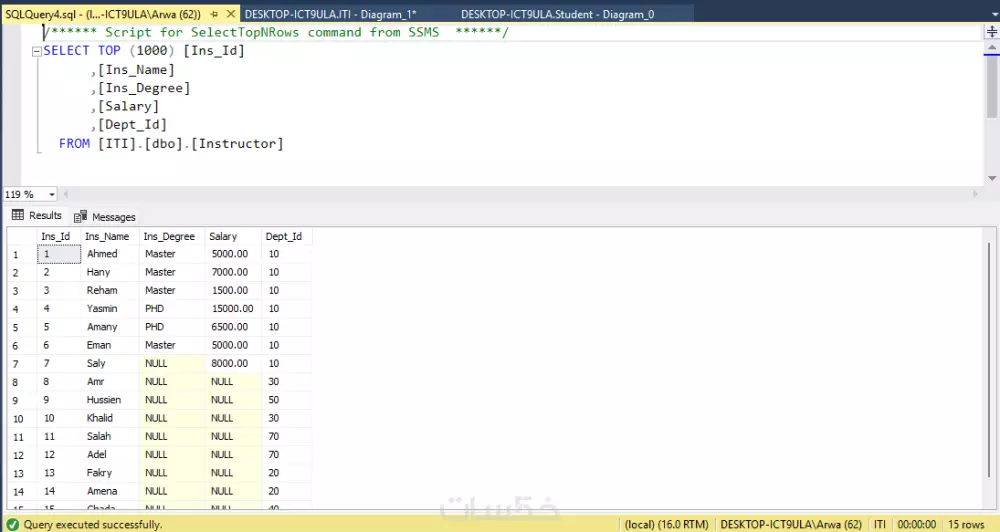The height and width of the screenshot is (532, 1000).
Task: Click the (local) (16.0 RTM) status entry
Action: [x=666, y=524]
